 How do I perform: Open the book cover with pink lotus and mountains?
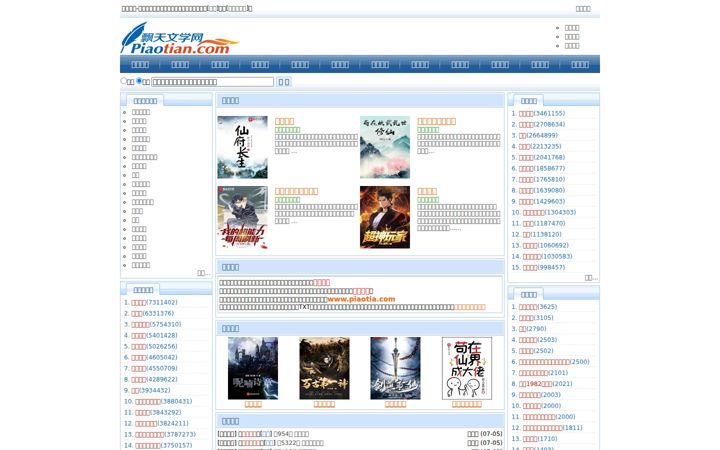385,147
